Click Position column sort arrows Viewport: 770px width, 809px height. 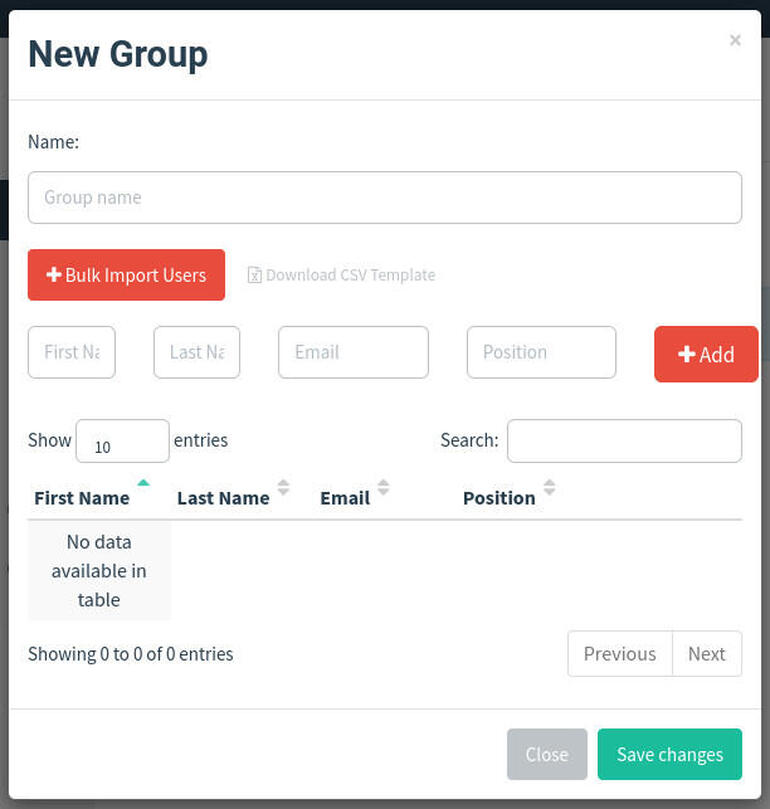coord(549,488)
